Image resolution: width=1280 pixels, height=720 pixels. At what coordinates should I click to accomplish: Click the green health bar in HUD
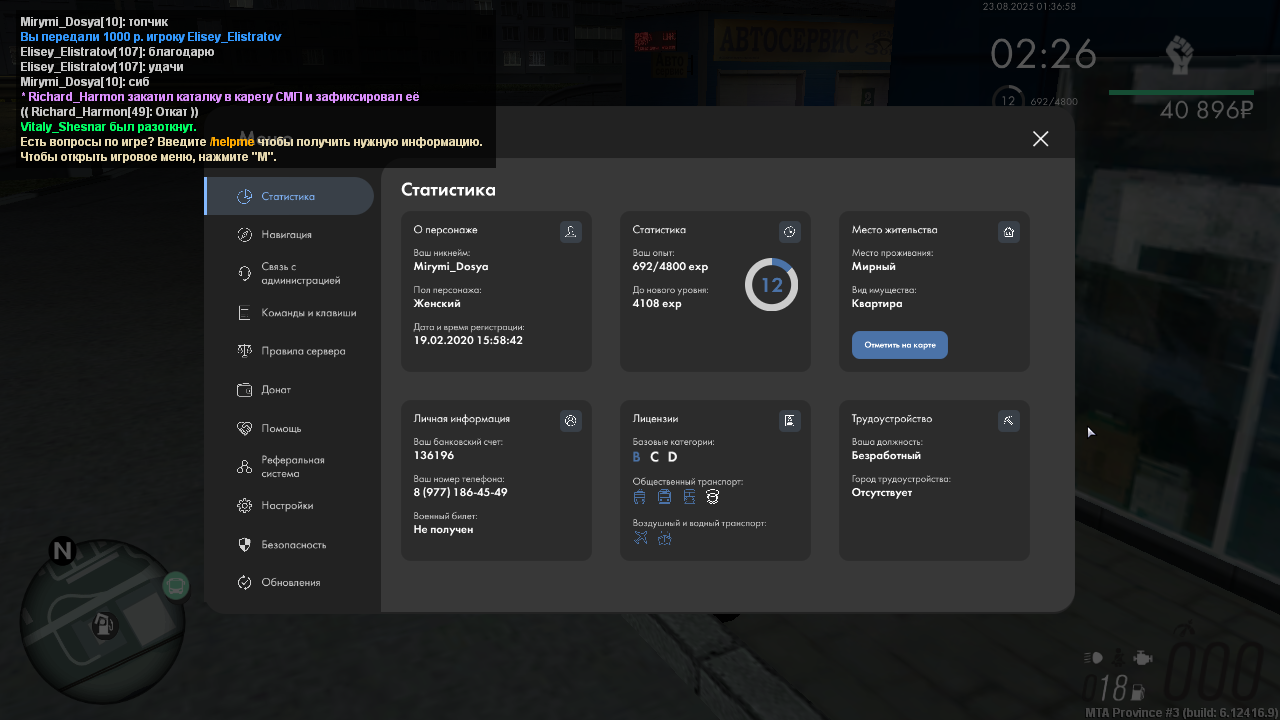click(1181, 93)
